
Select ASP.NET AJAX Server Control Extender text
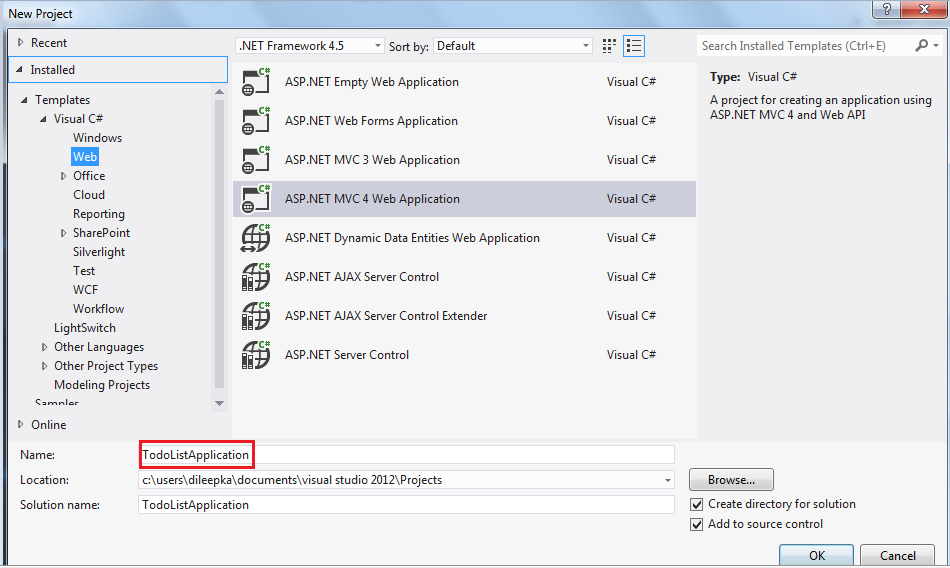click(386, 316)
